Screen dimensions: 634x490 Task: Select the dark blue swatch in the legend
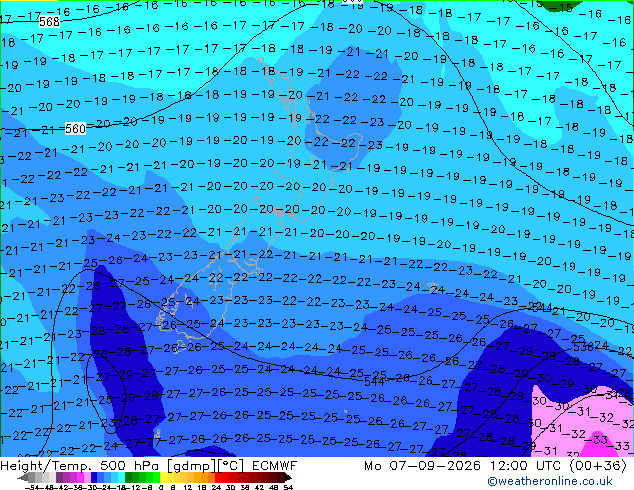pos(94,477)
